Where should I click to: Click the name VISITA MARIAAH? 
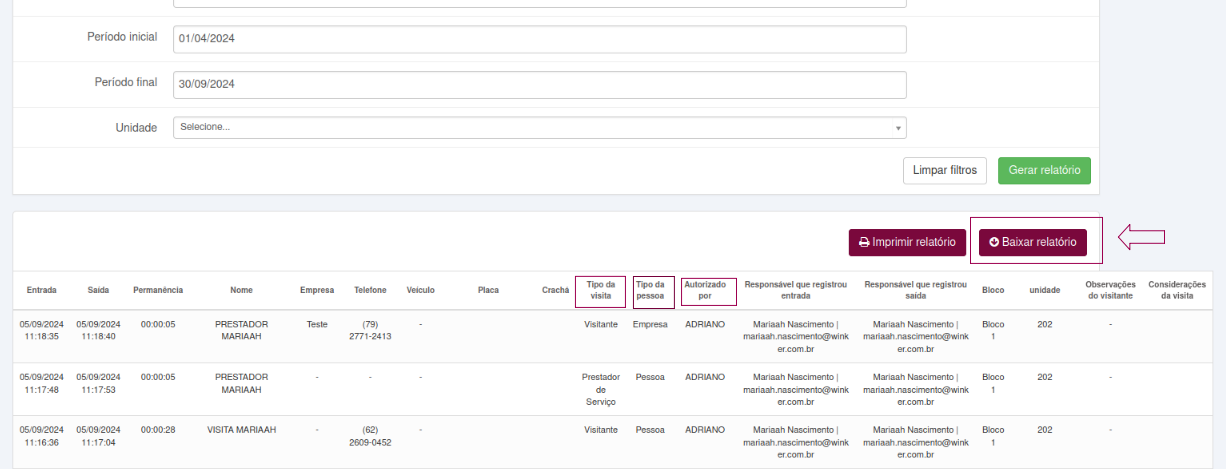point(241,429)
